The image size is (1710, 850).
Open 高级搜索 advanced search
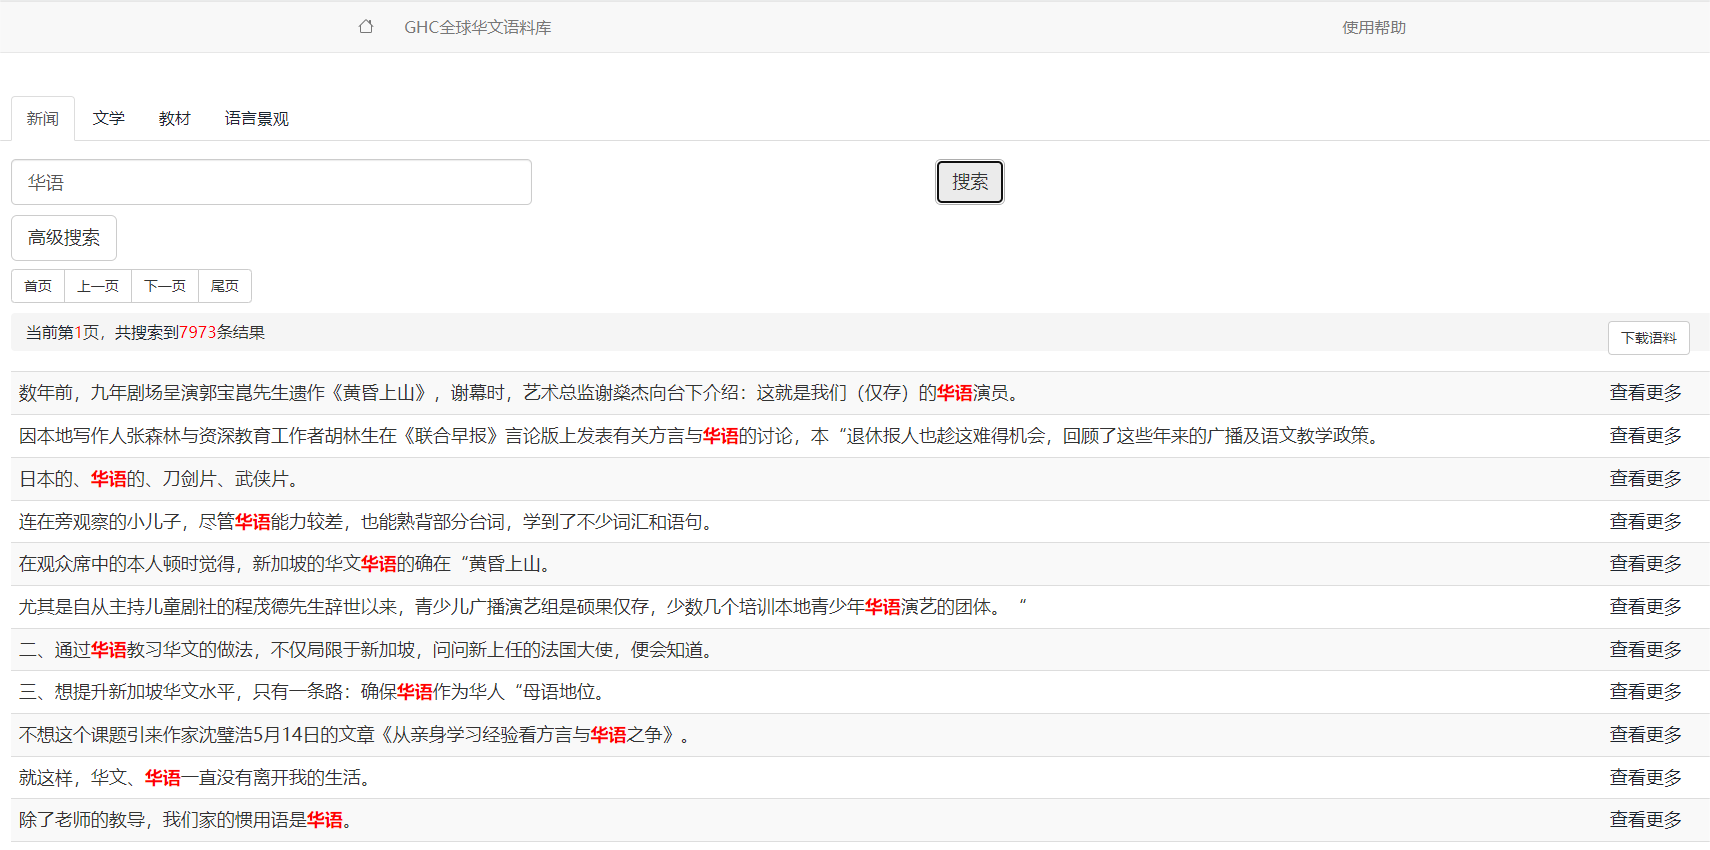point(64,238)
